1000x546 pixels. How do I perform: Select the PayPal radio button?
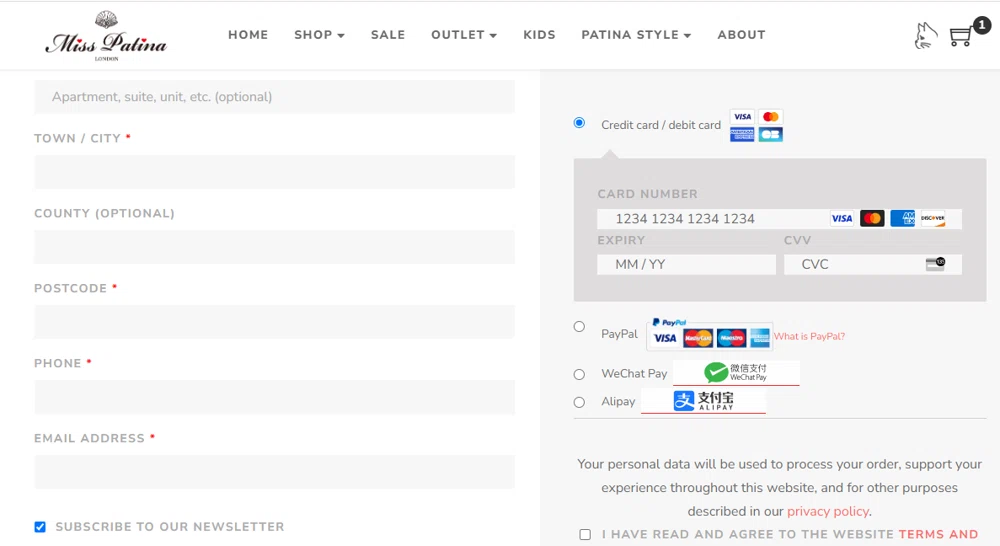[579, 327]
